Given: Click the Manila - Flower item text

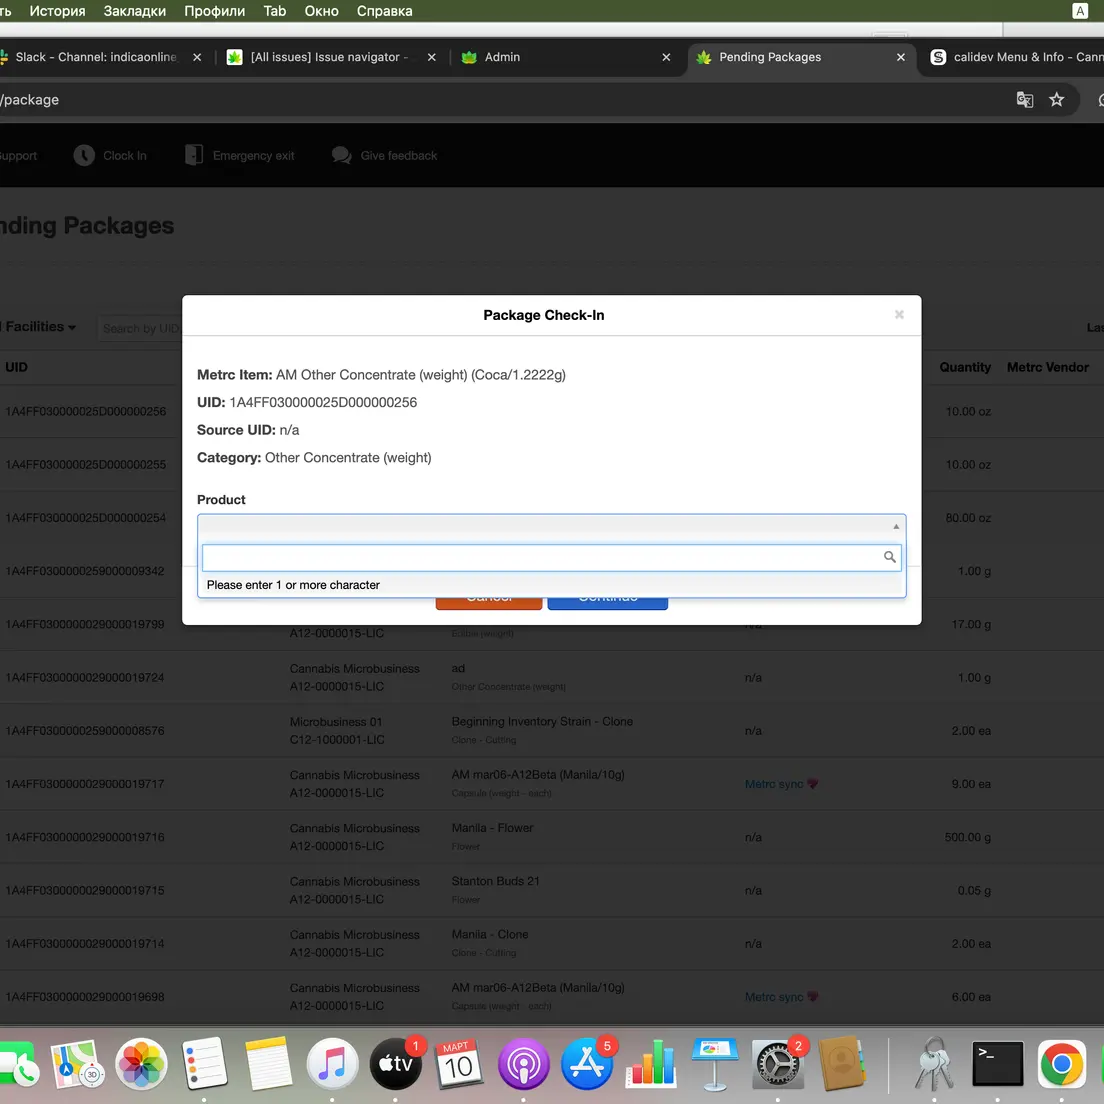Looking at the screenshot, I should click(492, 827).
